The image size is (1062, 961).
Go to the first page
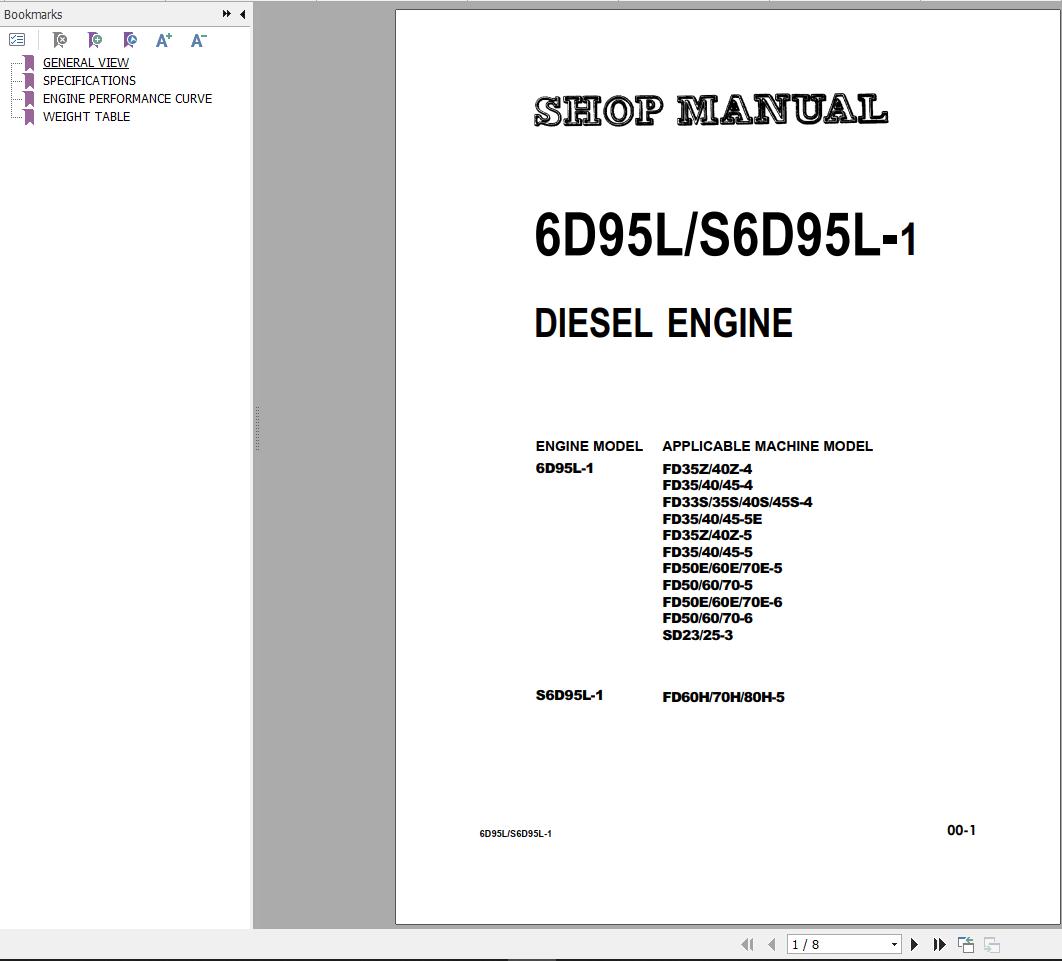(747, 944)
